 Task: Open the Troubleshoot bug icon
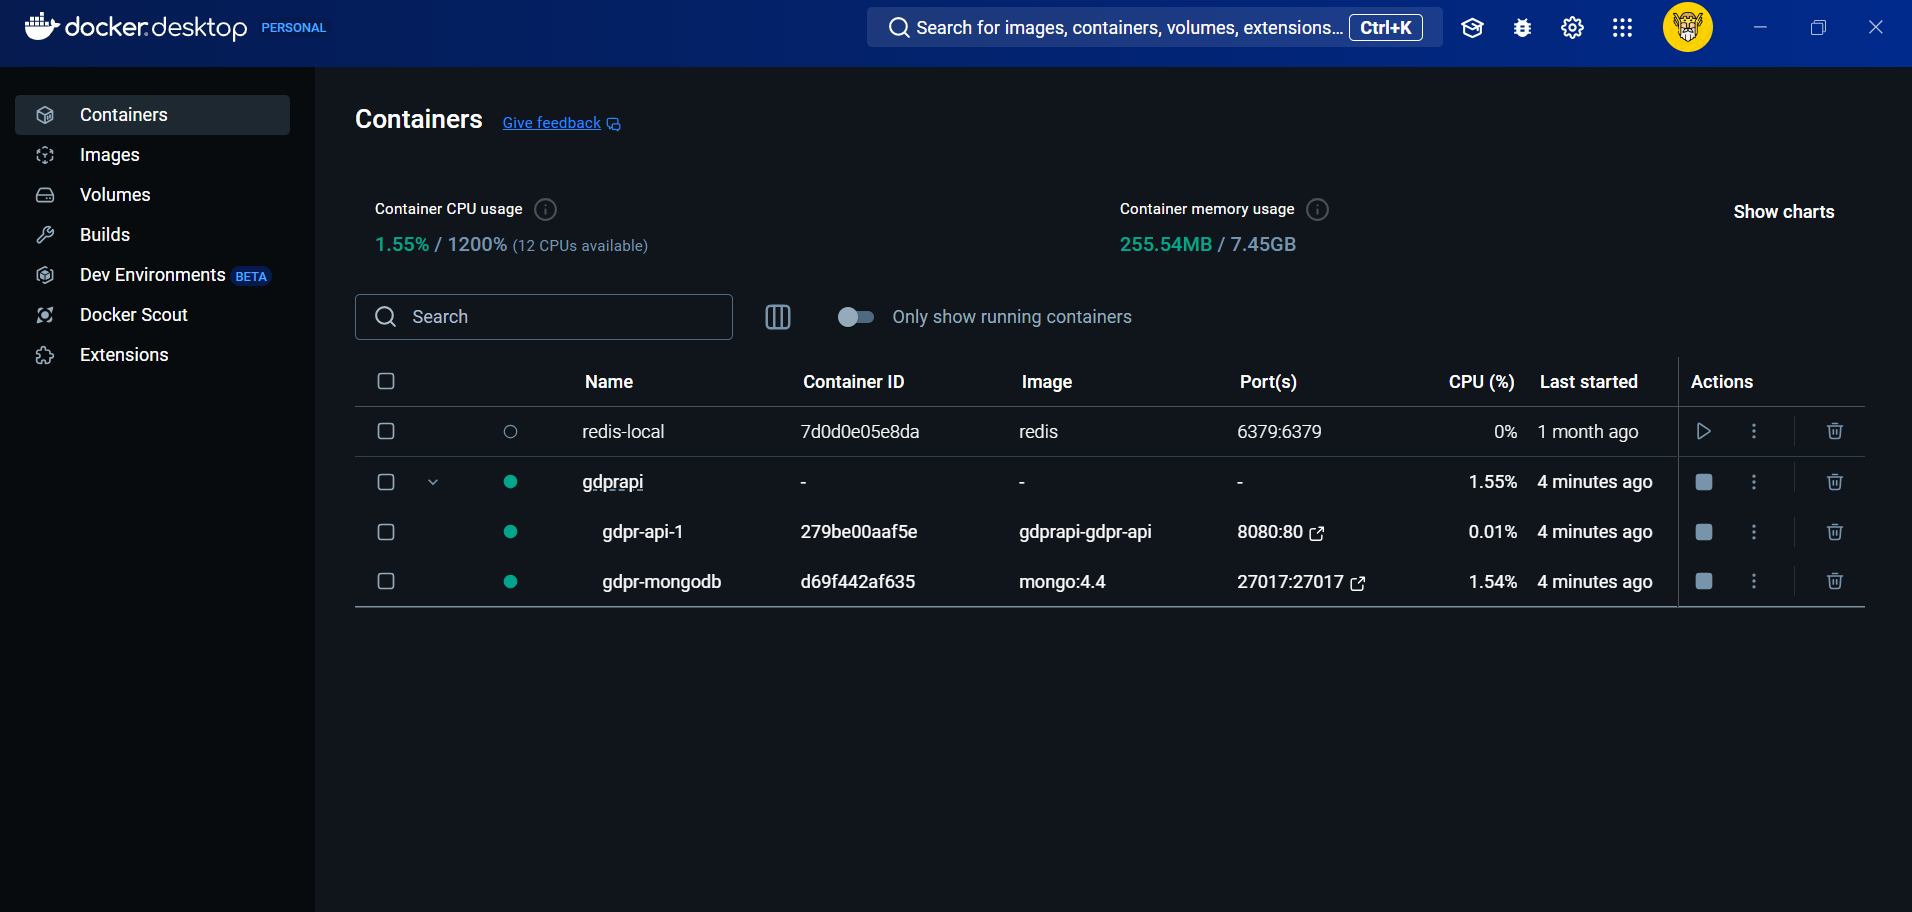pyautogui.click(x=1522, y=28)
